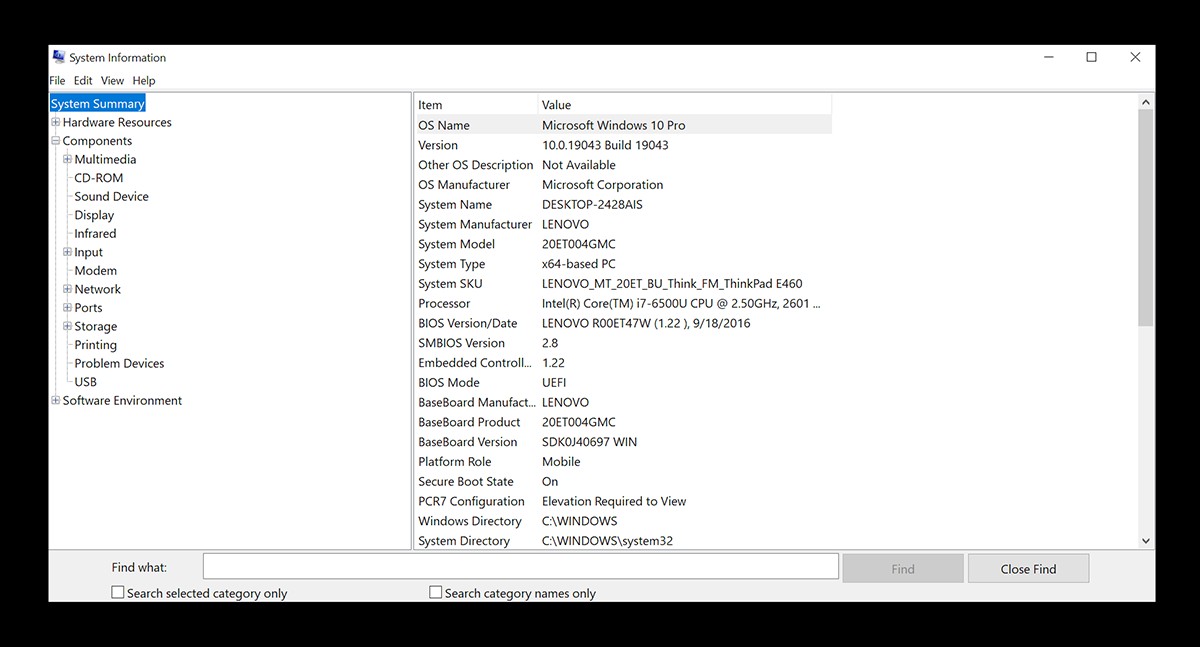Close the System Information window
This screenshot has height=647, width=1200.
(x=1135, y=57)
